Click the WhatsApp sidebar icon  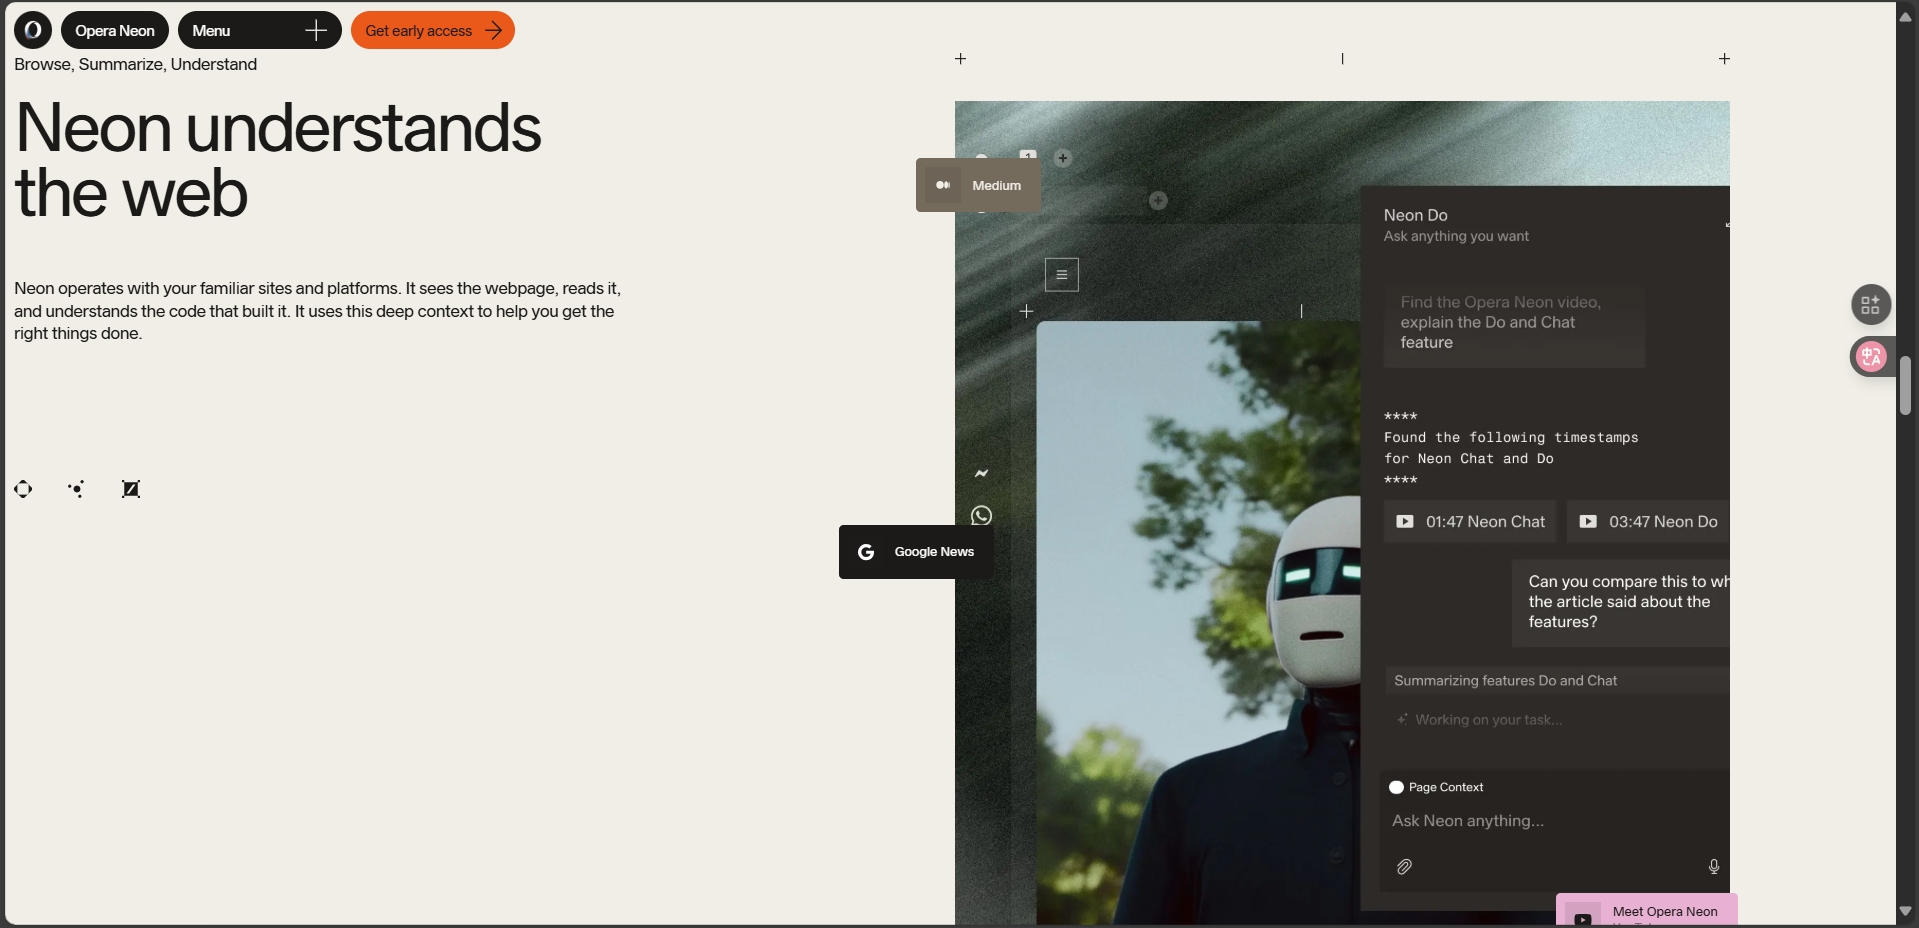982,516
